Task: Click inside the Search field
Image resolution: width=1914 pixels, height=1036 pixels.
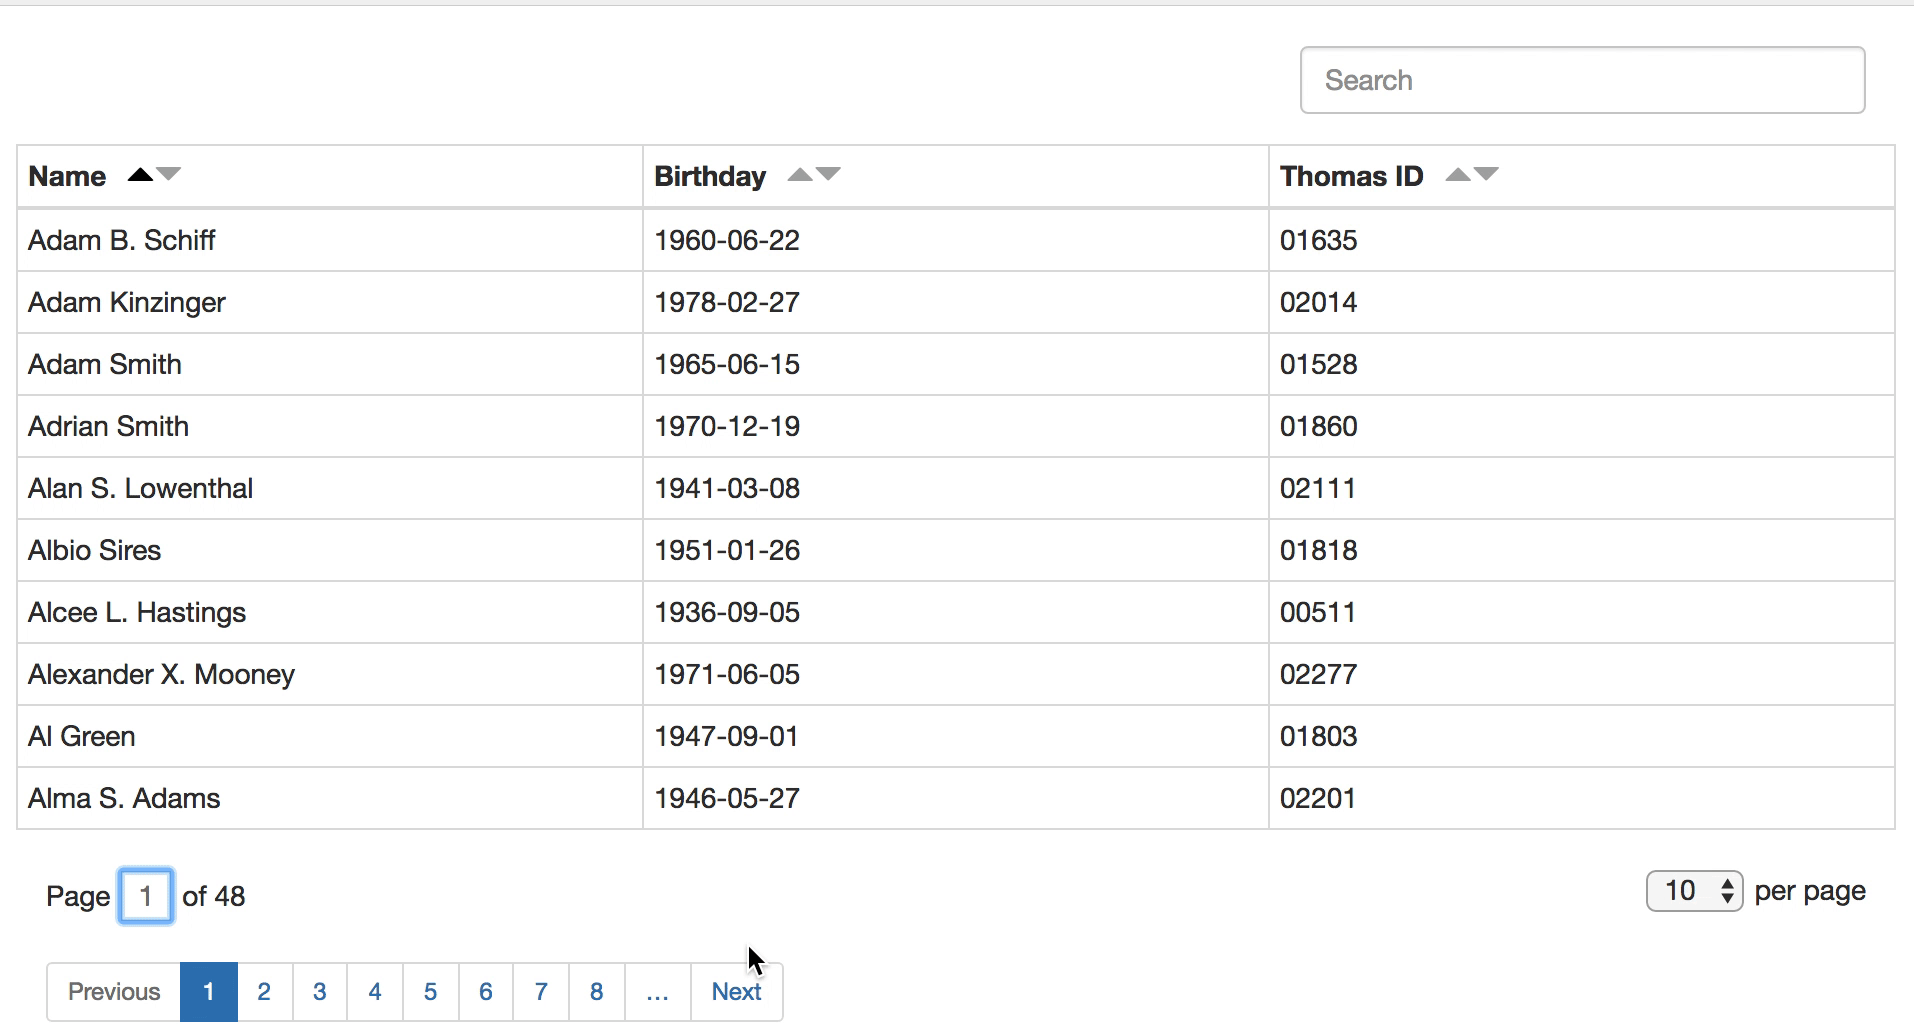Action: [x=1581, y=80]
